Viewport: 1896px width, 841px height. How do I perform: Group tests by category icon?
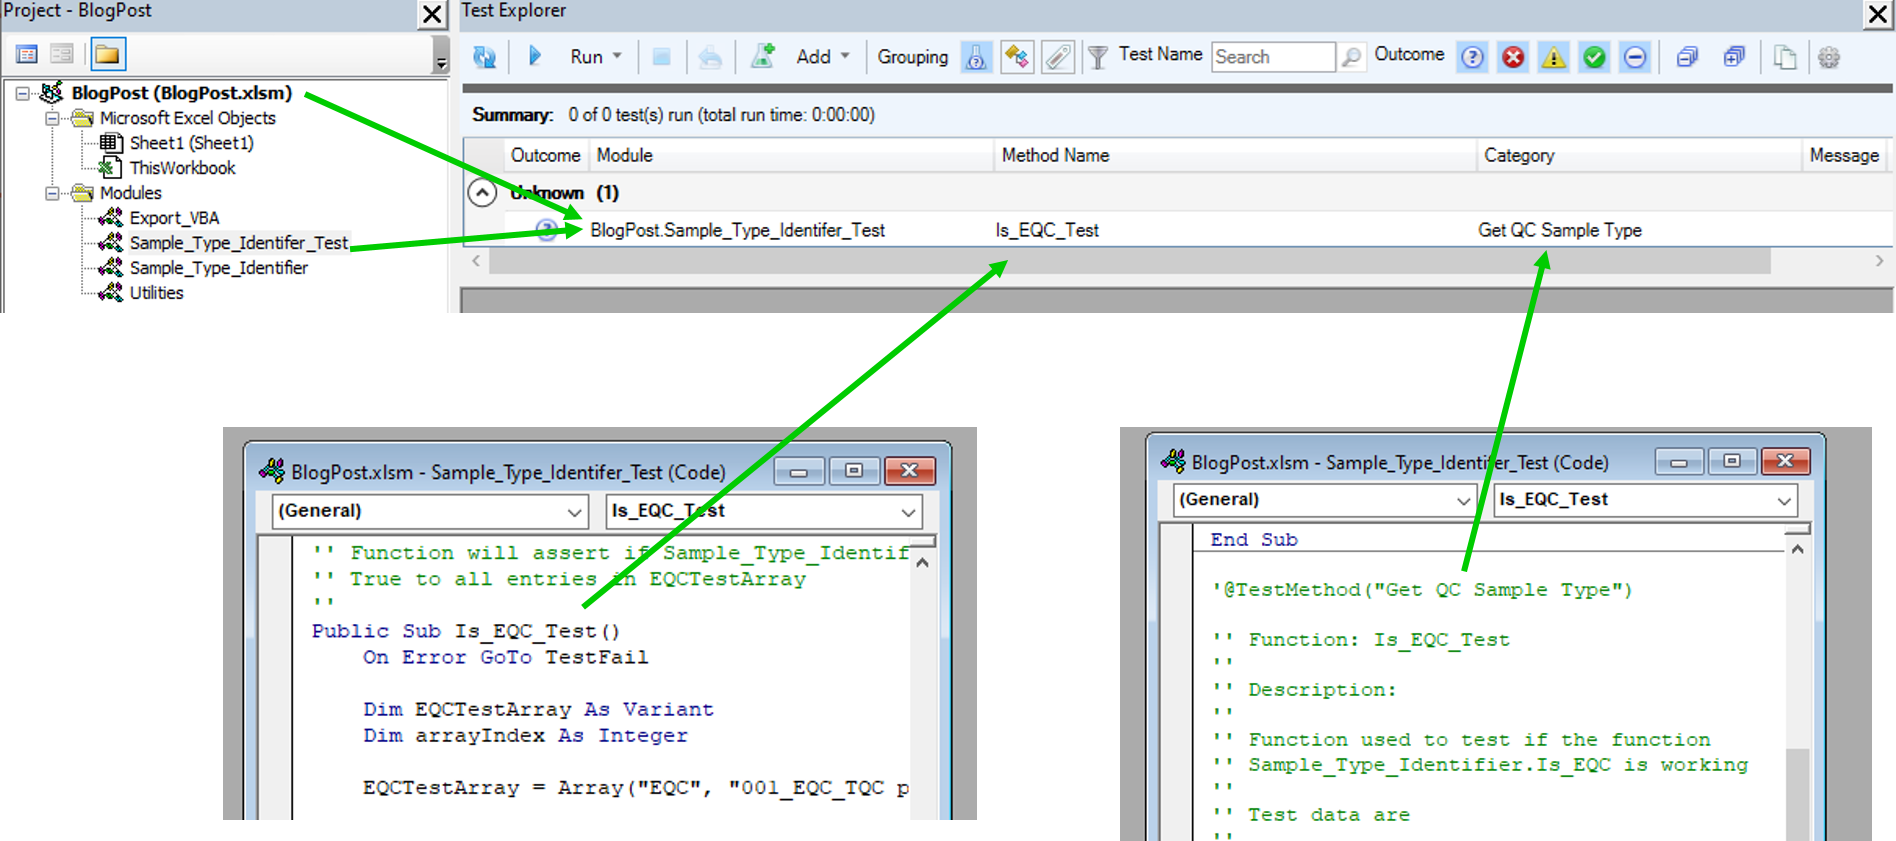click(x=1017, y=57)
